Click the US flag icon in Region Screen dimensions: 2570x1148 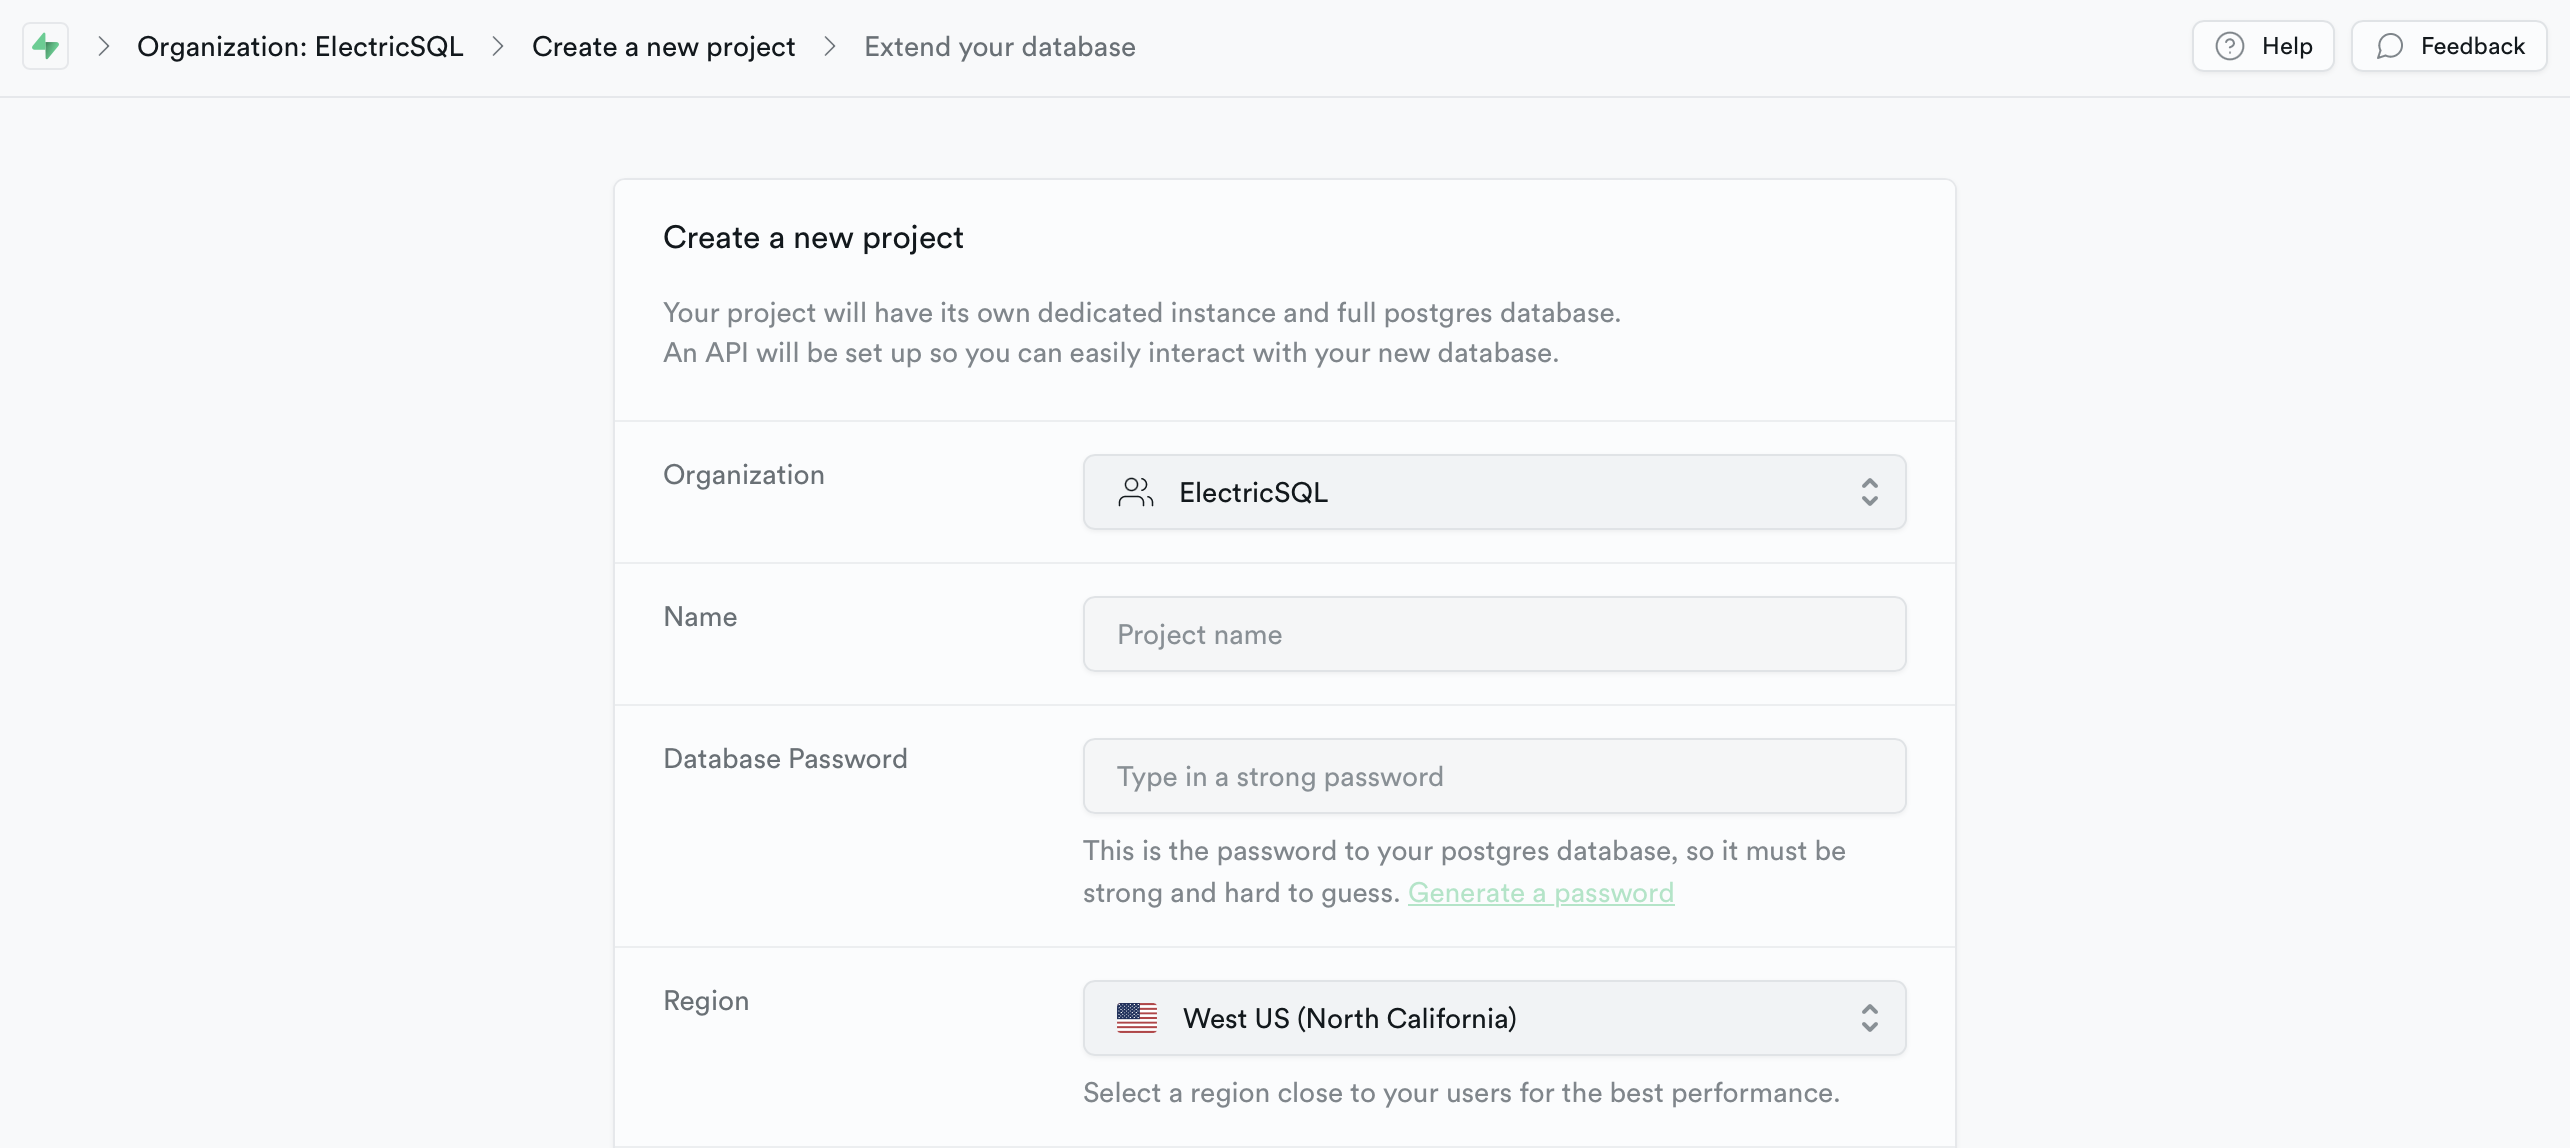1137,1018
